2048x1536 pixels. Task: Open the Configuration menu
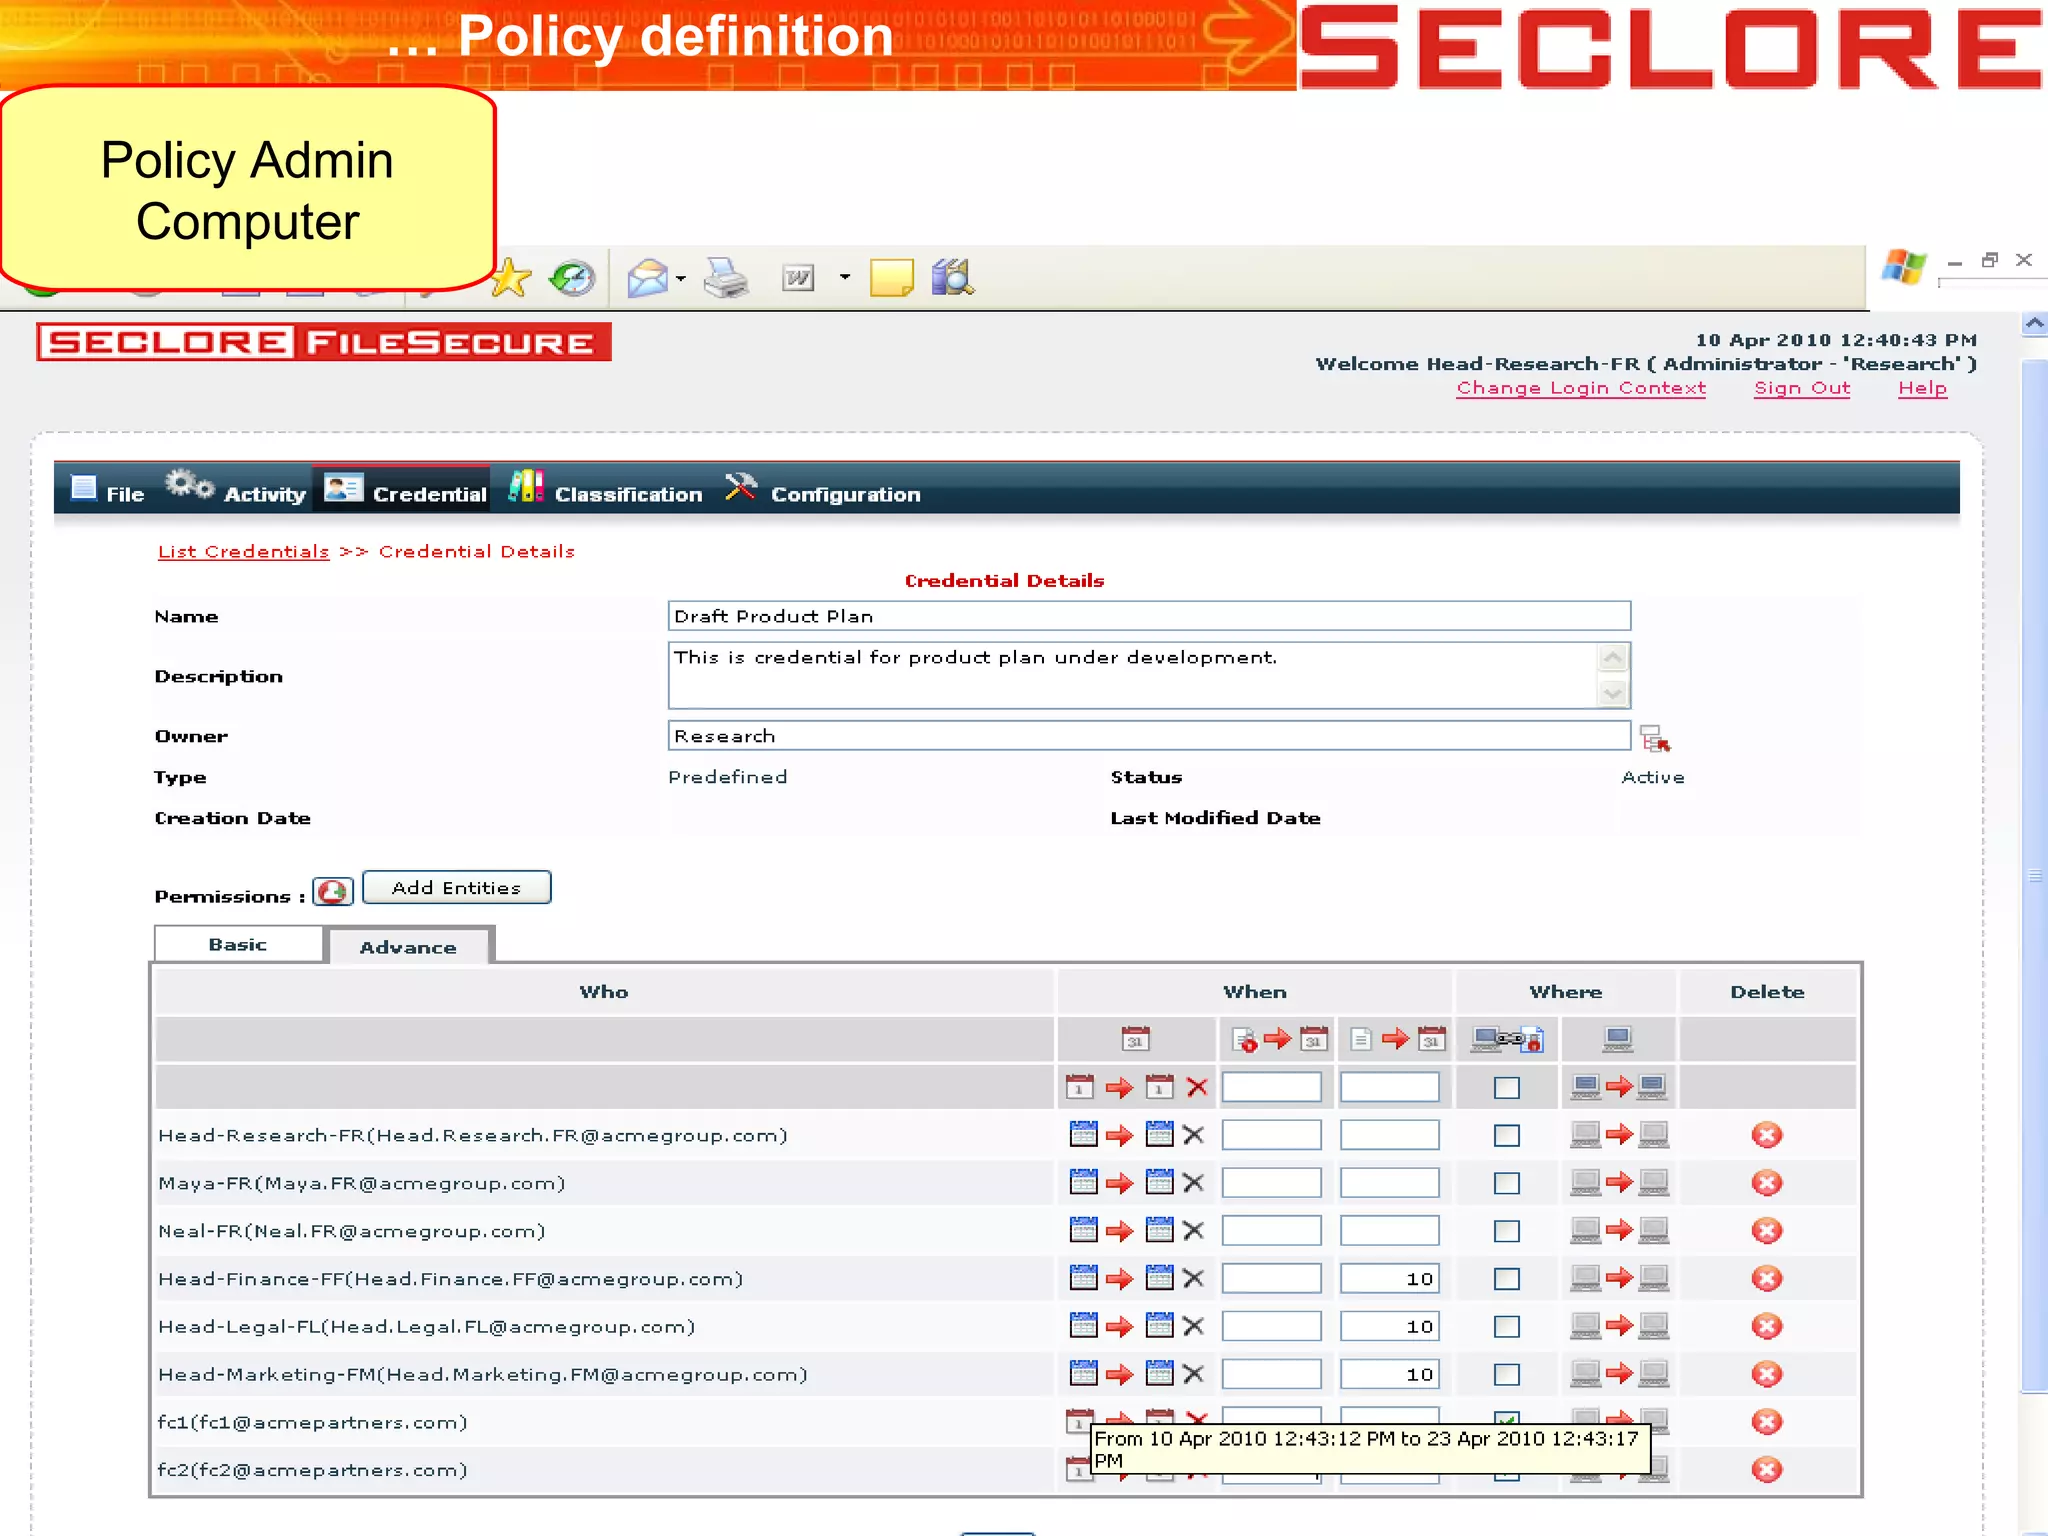coord(822,490)
